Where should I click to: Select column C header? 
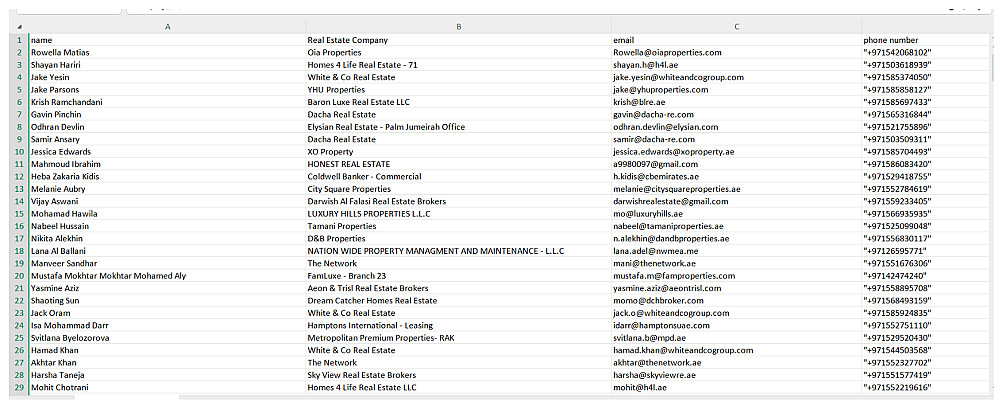point(736,27)
